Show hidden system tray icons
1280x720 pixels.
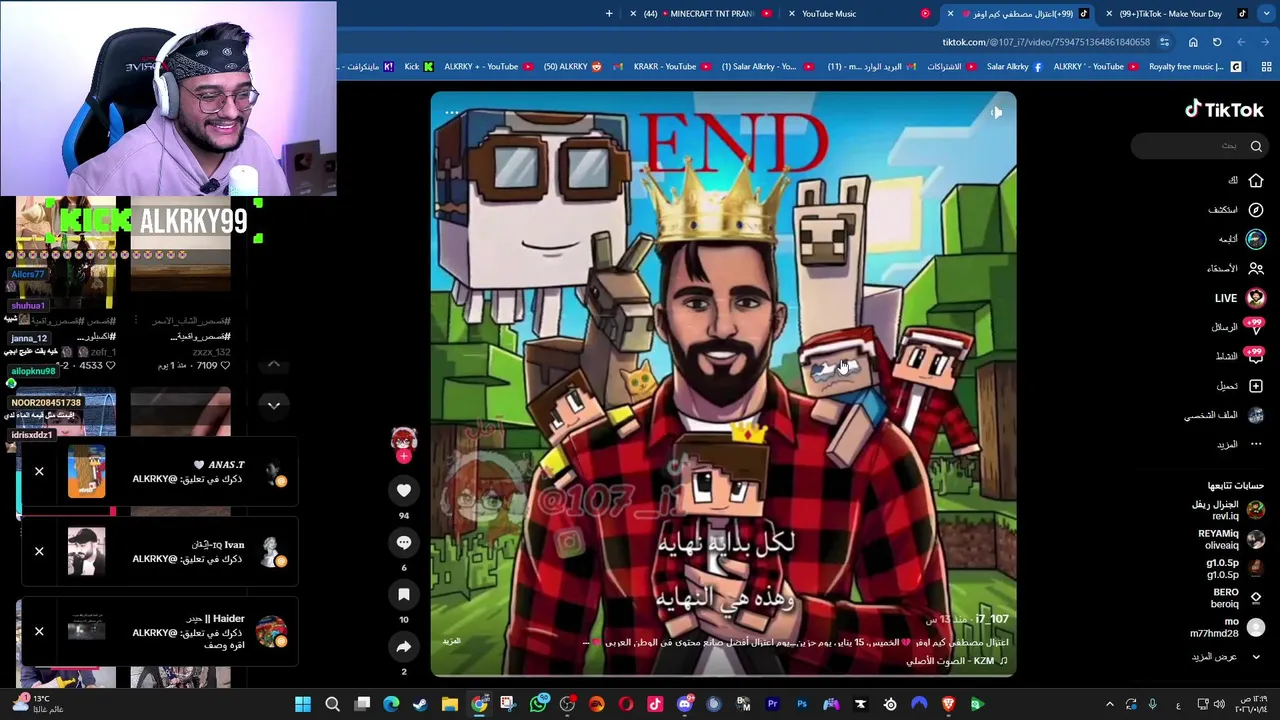click(1109, 705)
